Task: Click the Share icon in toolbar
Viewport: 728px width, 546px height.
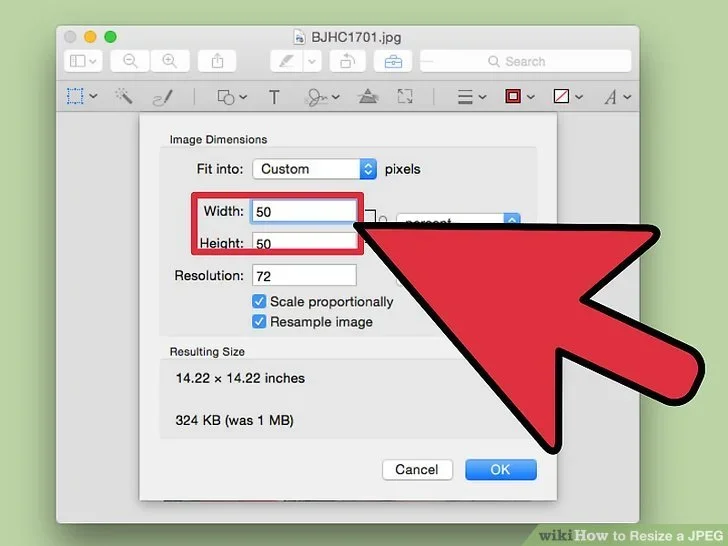Action: coord(217,61)
